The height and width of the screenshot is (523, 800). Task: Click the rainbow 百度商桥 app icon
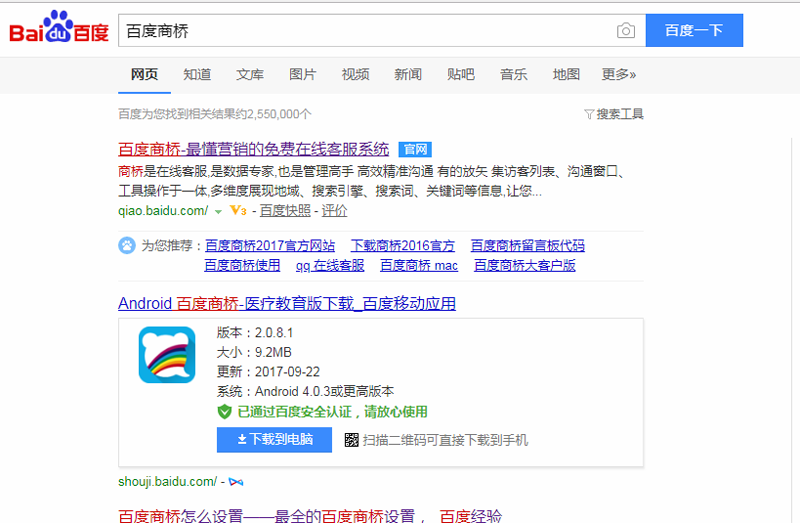click(167, 354)
